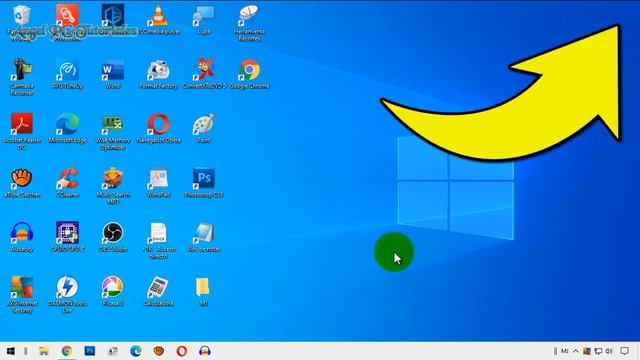The width and height of the screenshot is (640, 360).
Task: Open AVG TuneUp desktop shortcut
Action: pyautogui.click(x=67, y=70)
